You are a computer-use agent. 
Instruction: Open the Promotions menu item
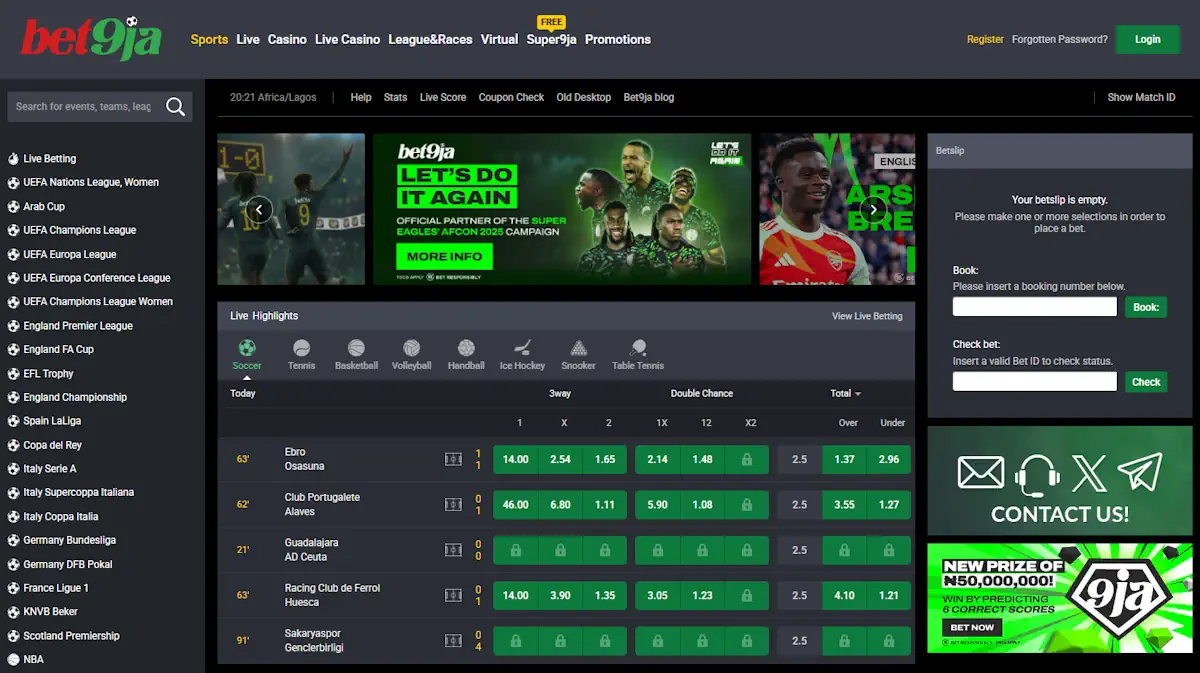click(x=617, y=40)
